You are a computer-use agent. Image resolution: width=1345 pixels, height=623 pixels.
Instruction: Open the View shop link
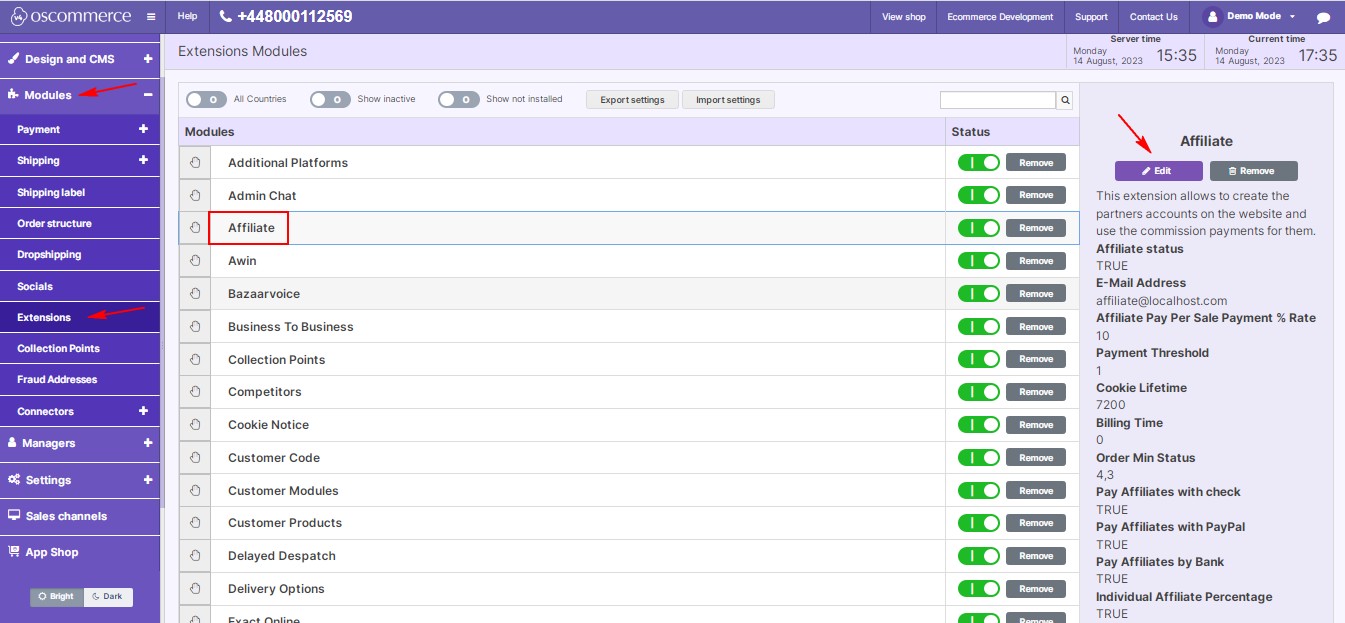(x=904, y=17)
